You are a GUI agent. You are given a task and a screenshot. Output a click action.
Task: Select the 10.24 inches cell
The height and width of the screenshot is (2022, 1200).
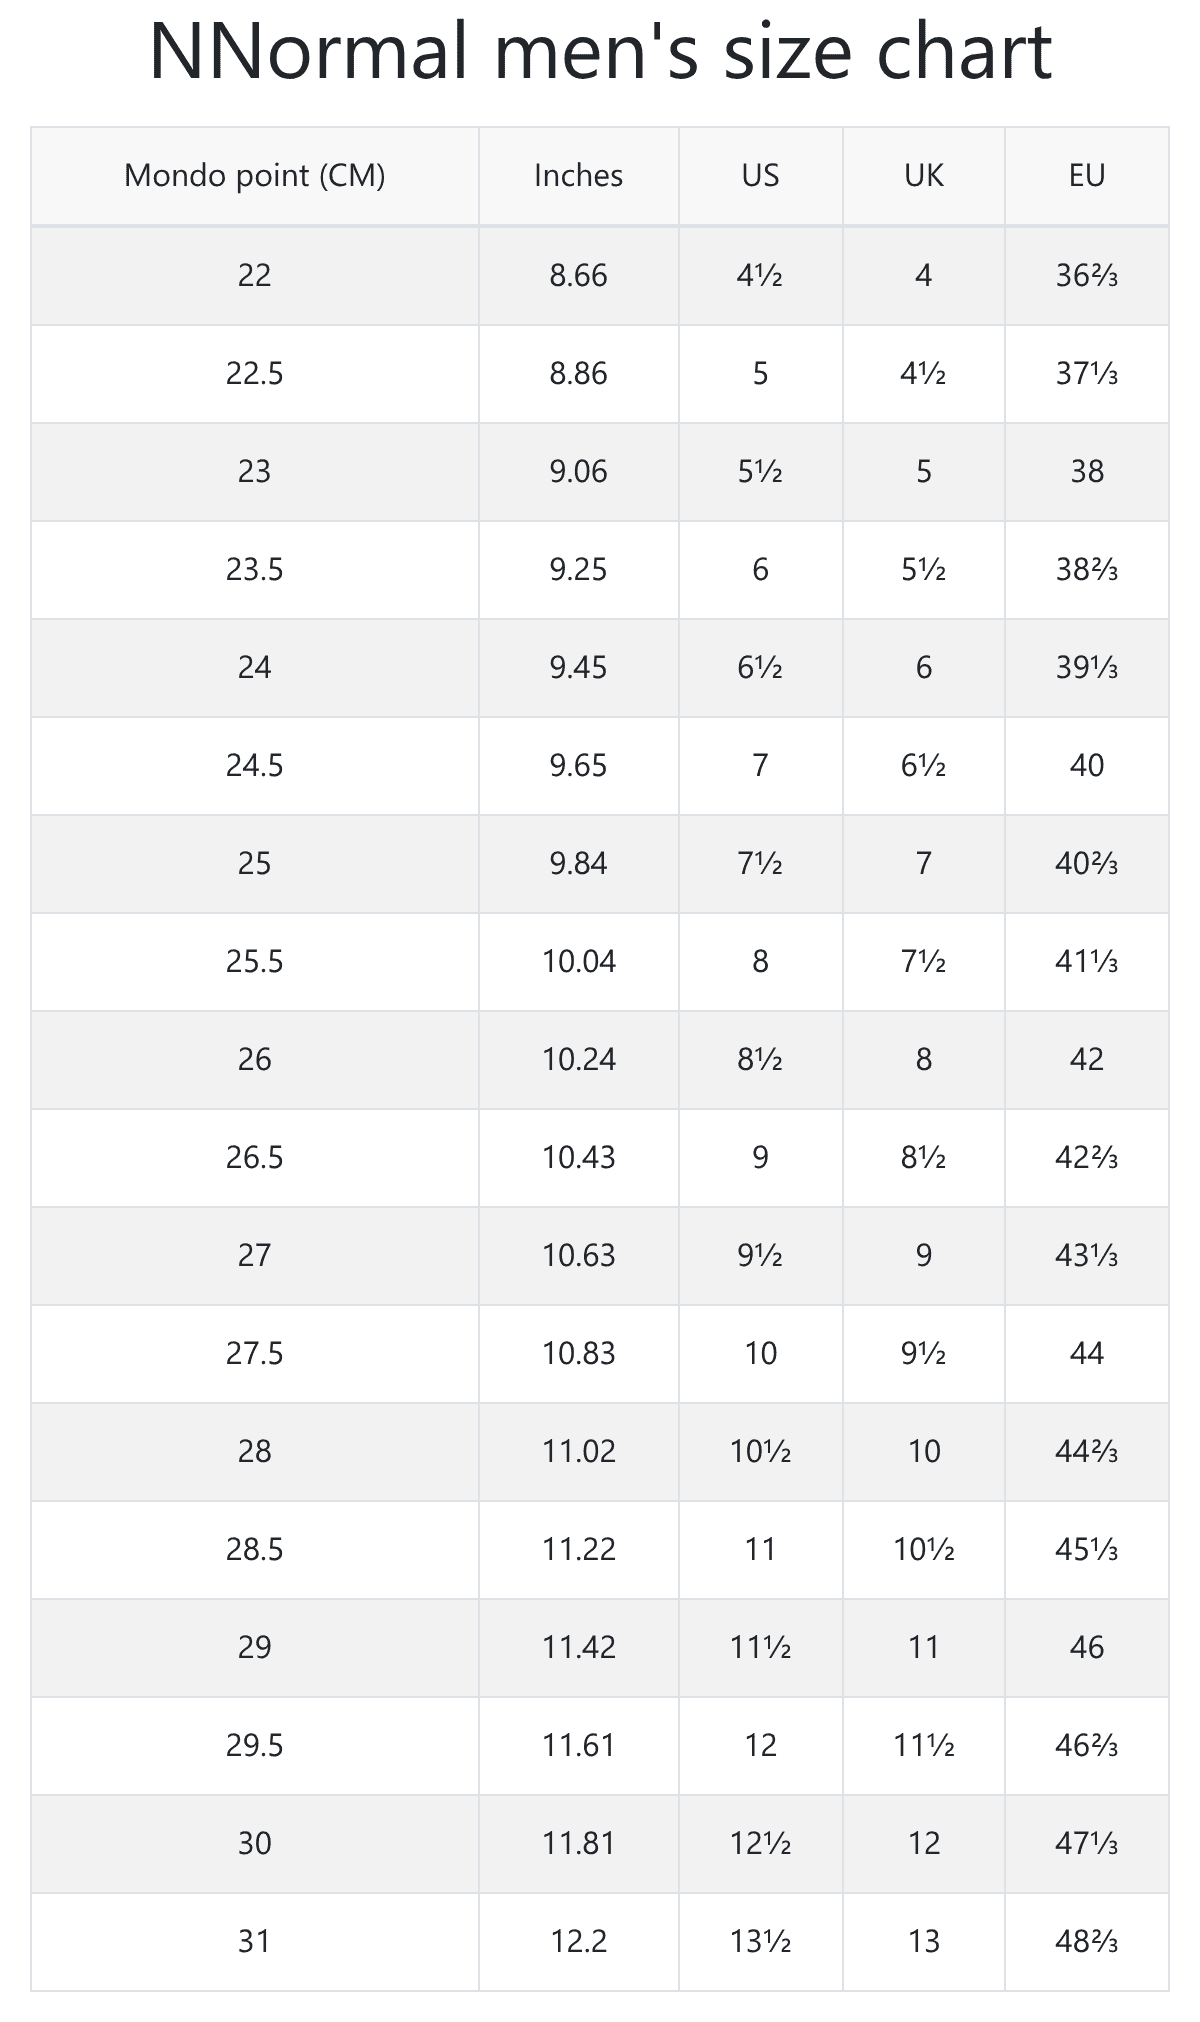pyautogui.click(x=578, y=1059)
